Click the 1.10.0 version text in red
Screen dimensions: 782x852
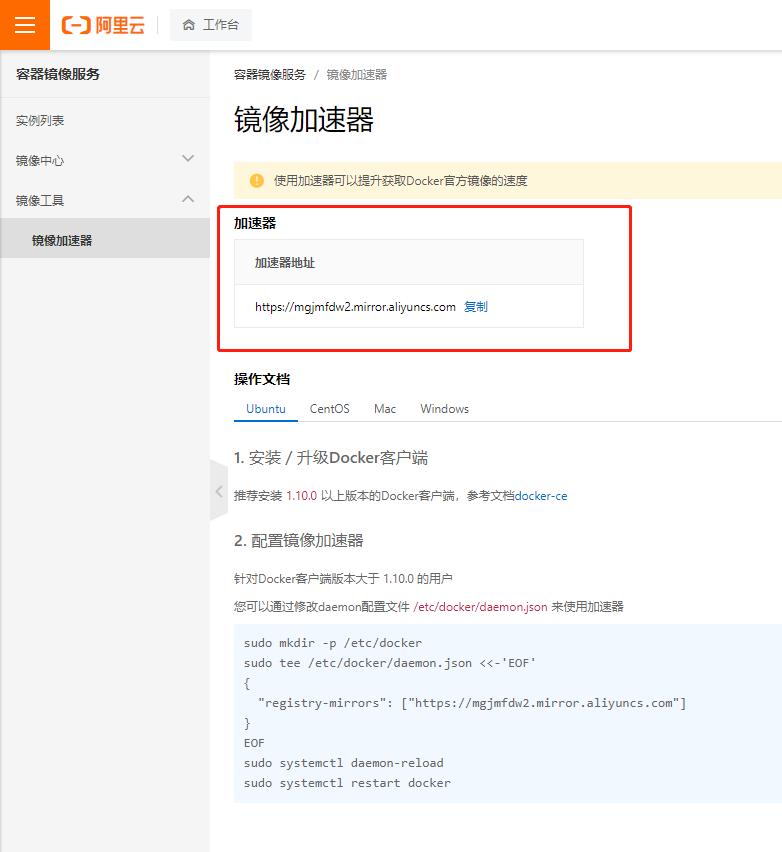point(302,496)
